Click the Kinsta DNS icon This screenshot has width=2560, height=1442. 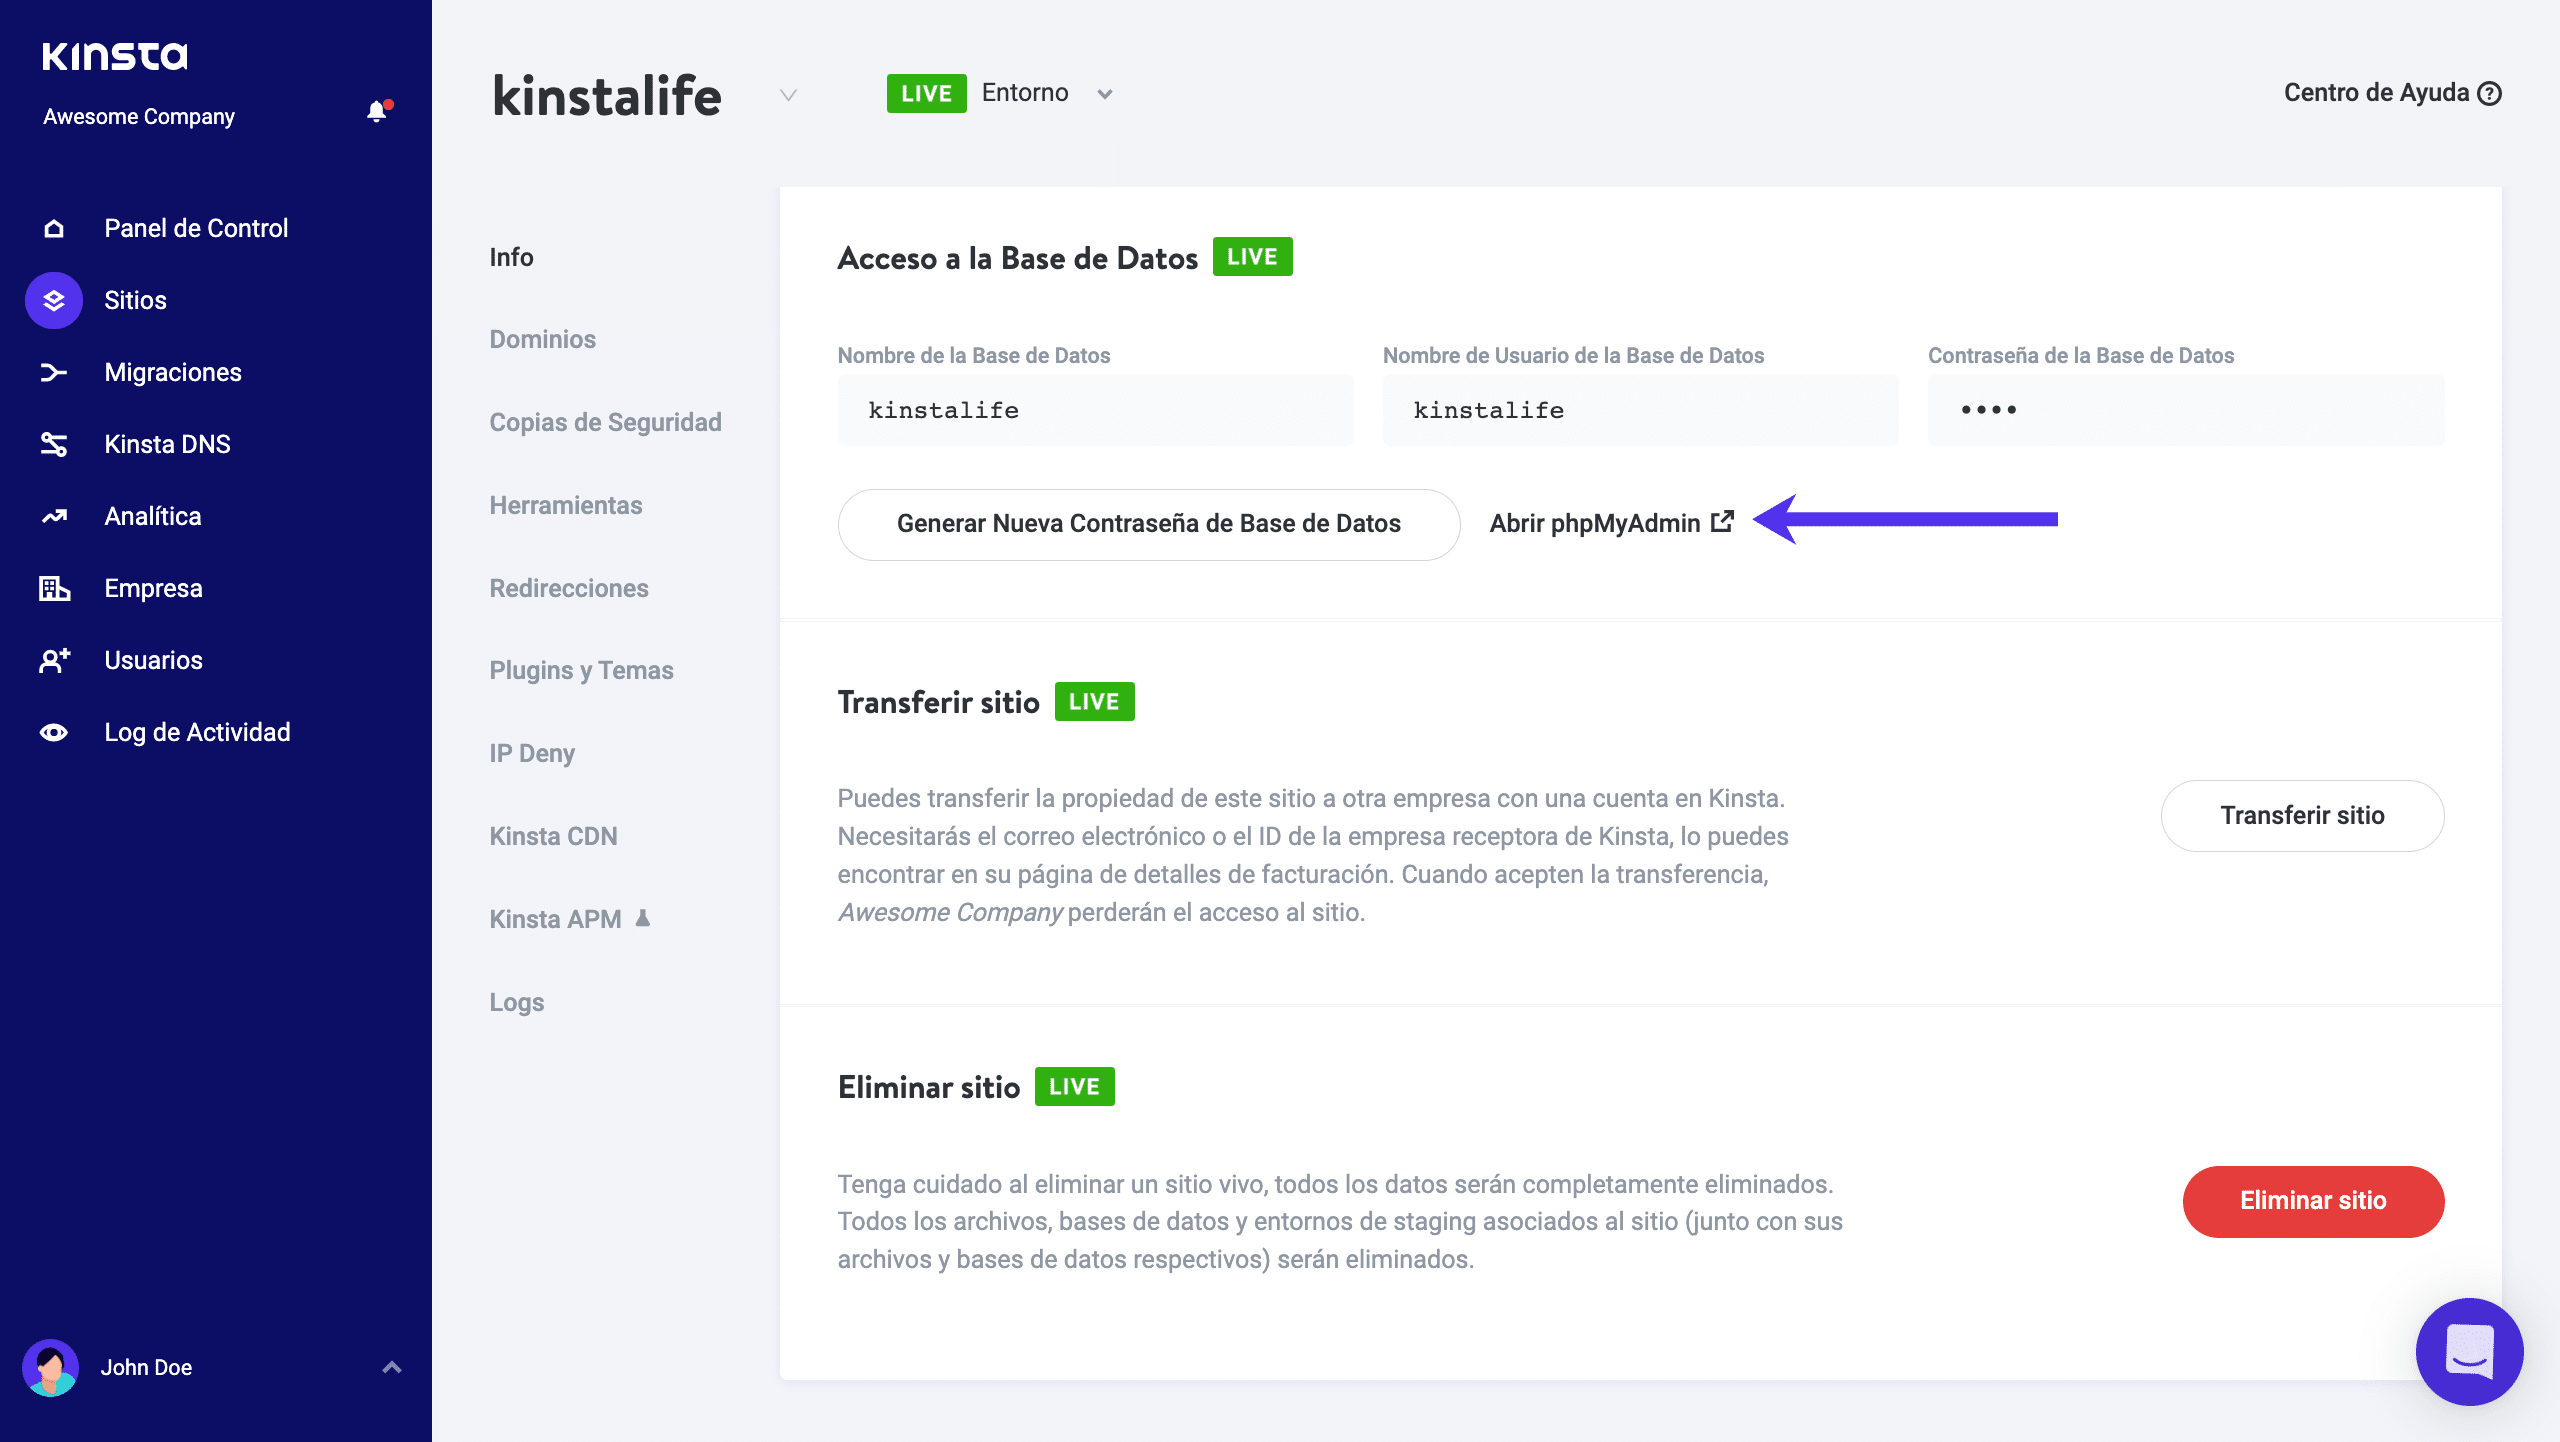(x=54, y=444)
